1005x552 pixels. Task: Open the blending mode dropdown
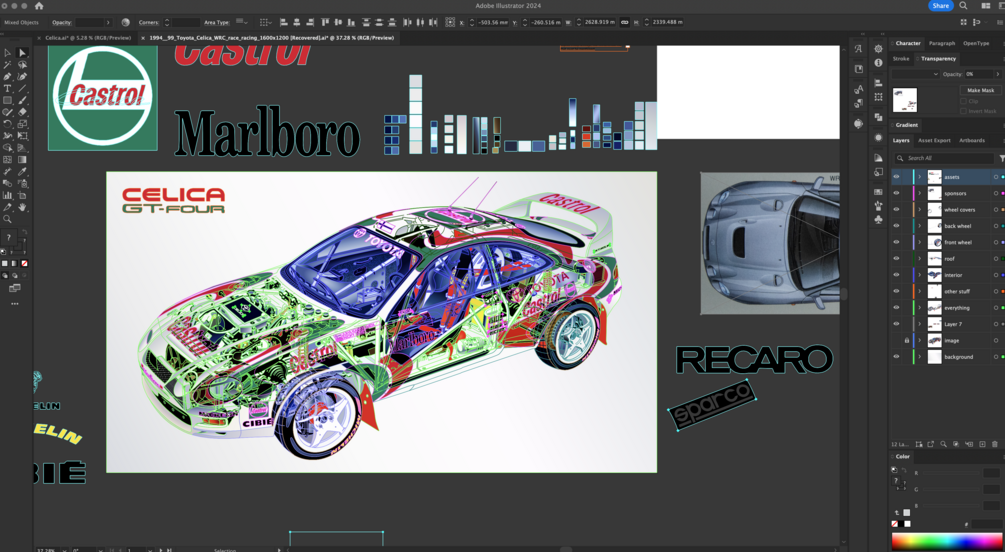pos(915,74)
